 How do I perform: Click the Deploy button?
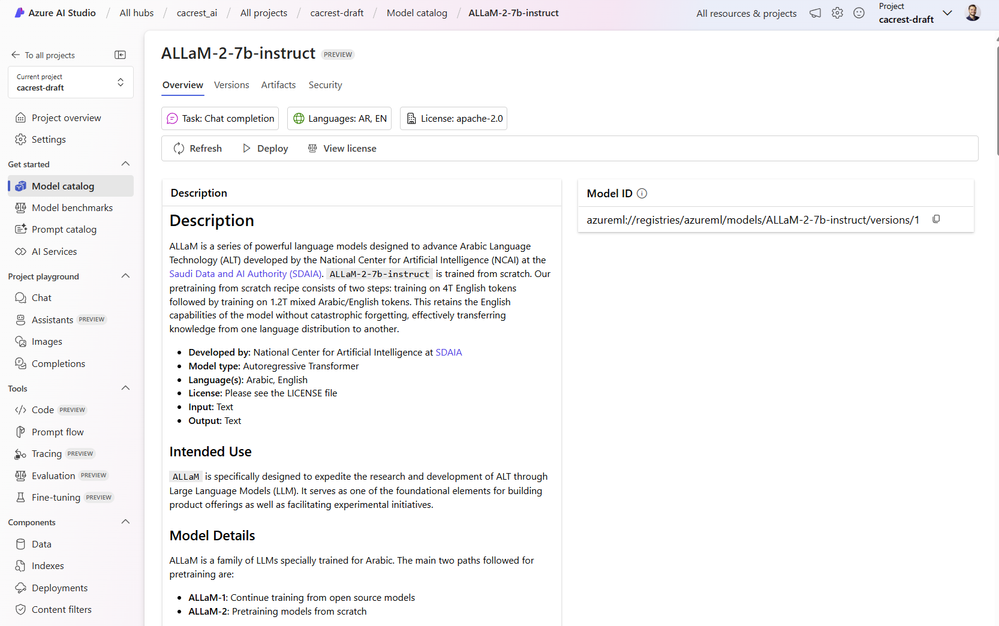tap(265, 148)
